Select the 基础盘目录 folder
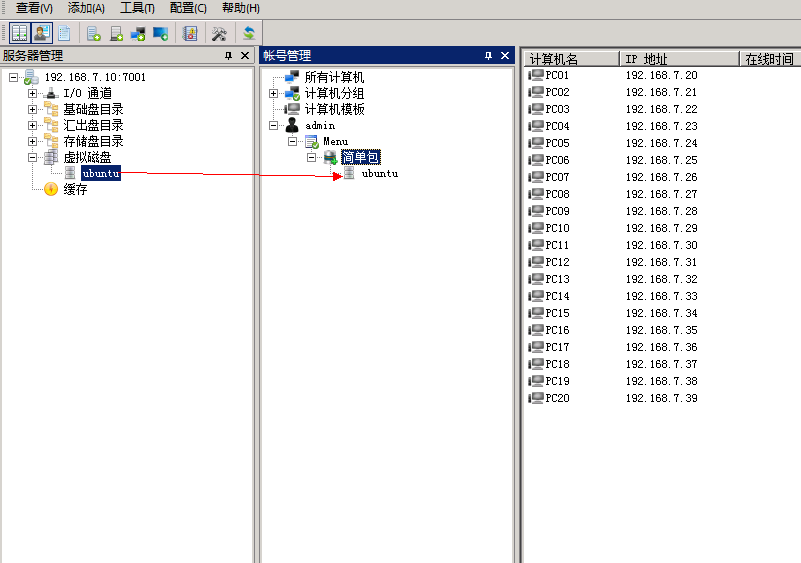Image resolution: width=801 pixels, height=563 pixels. (93, 109)
